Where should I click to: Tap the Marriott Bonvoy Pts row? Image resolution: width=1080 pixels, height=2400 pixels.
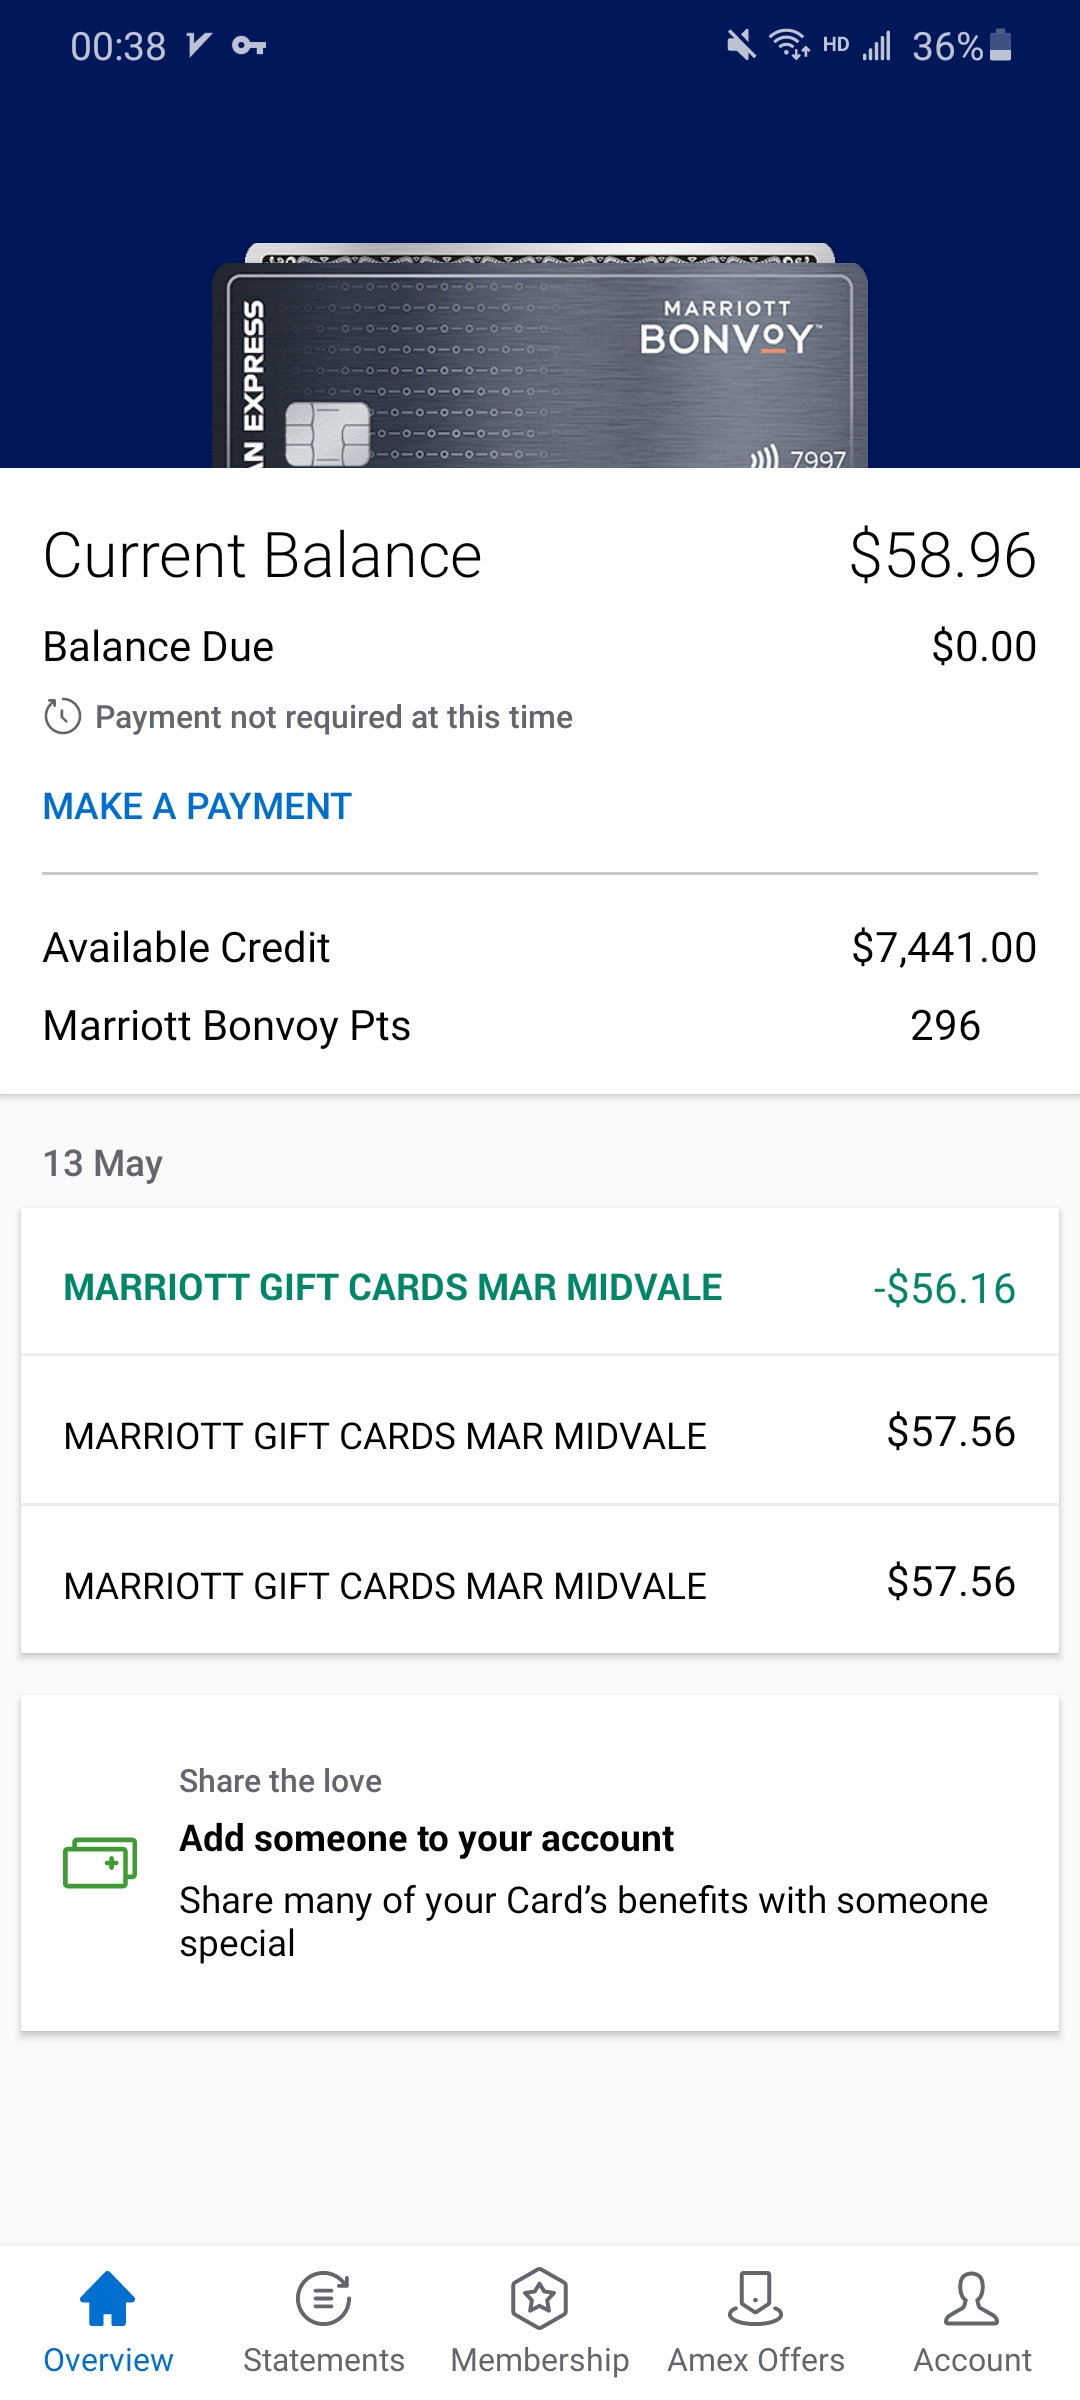pos(540,1026)
